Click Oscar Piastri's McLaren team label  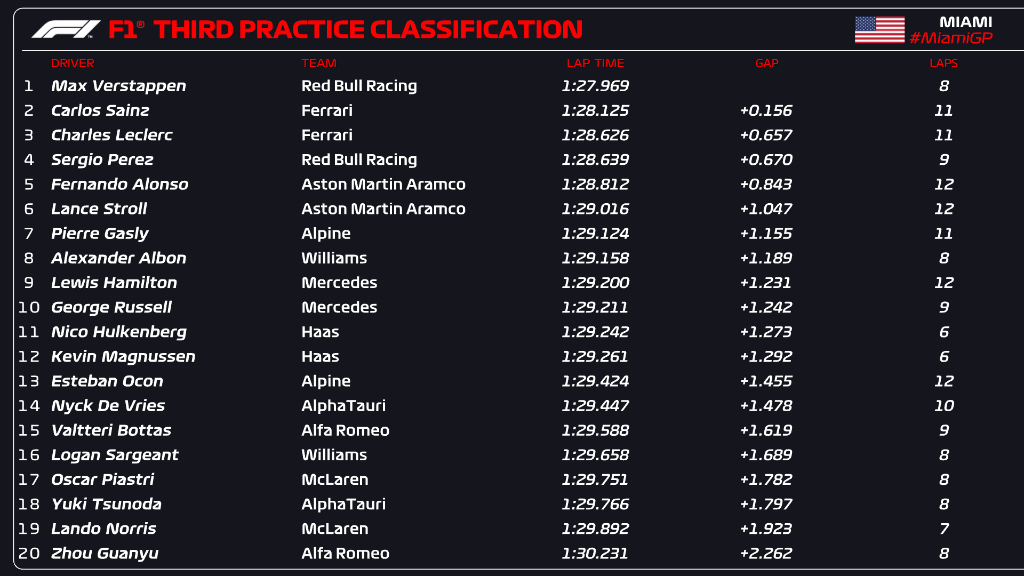point(334,479)
